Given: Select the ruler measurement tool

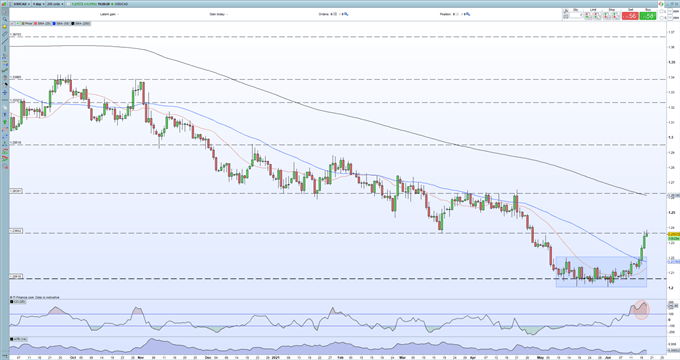Looking at the screenshot, I should [x=5, y=34].
